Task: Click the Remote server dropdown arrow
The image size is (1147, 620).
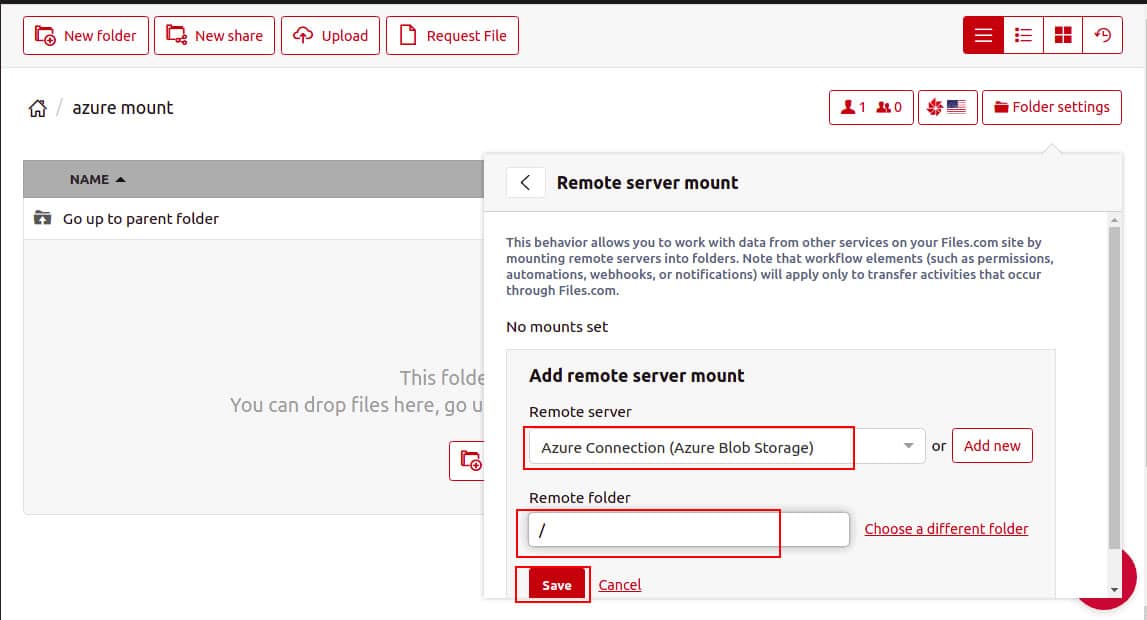Action: pyautogui.click(x=909, y=446)
